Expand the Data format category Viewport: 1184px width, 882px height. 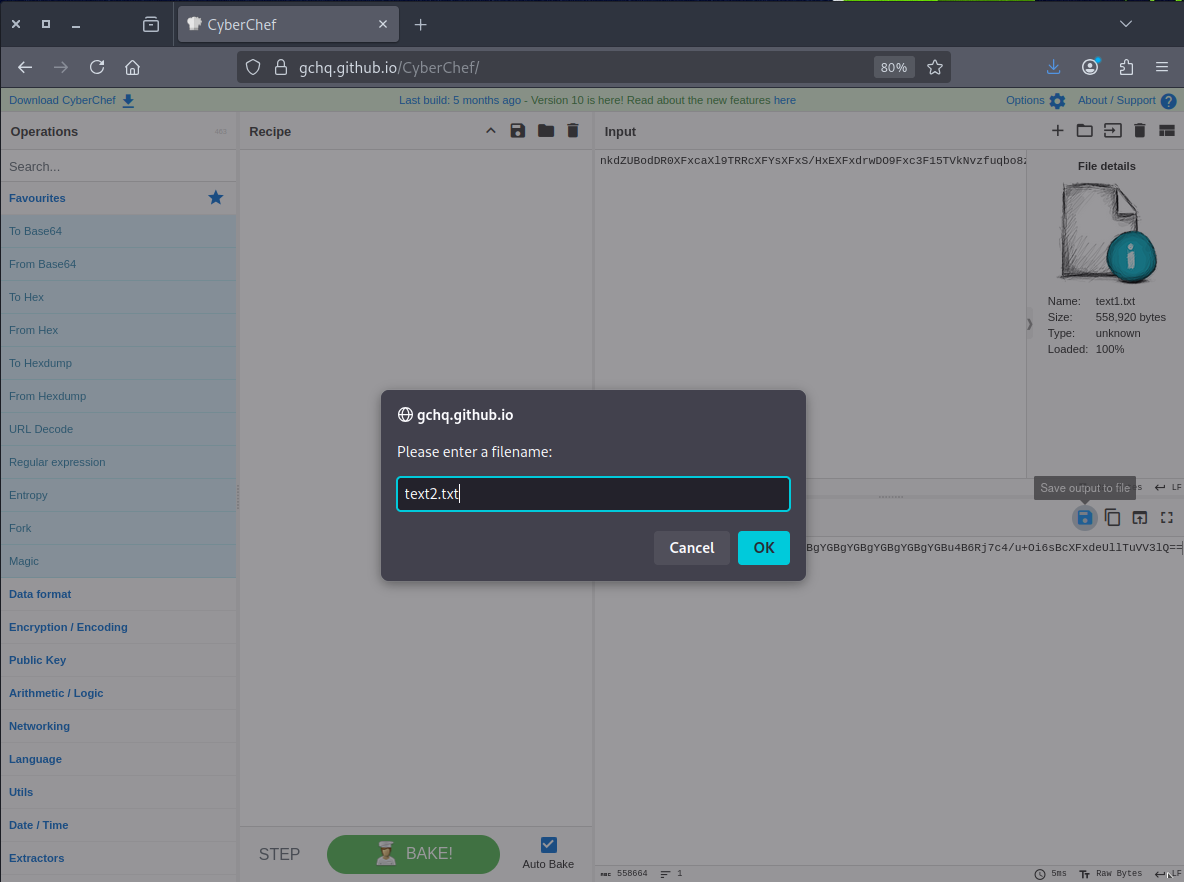40,594
